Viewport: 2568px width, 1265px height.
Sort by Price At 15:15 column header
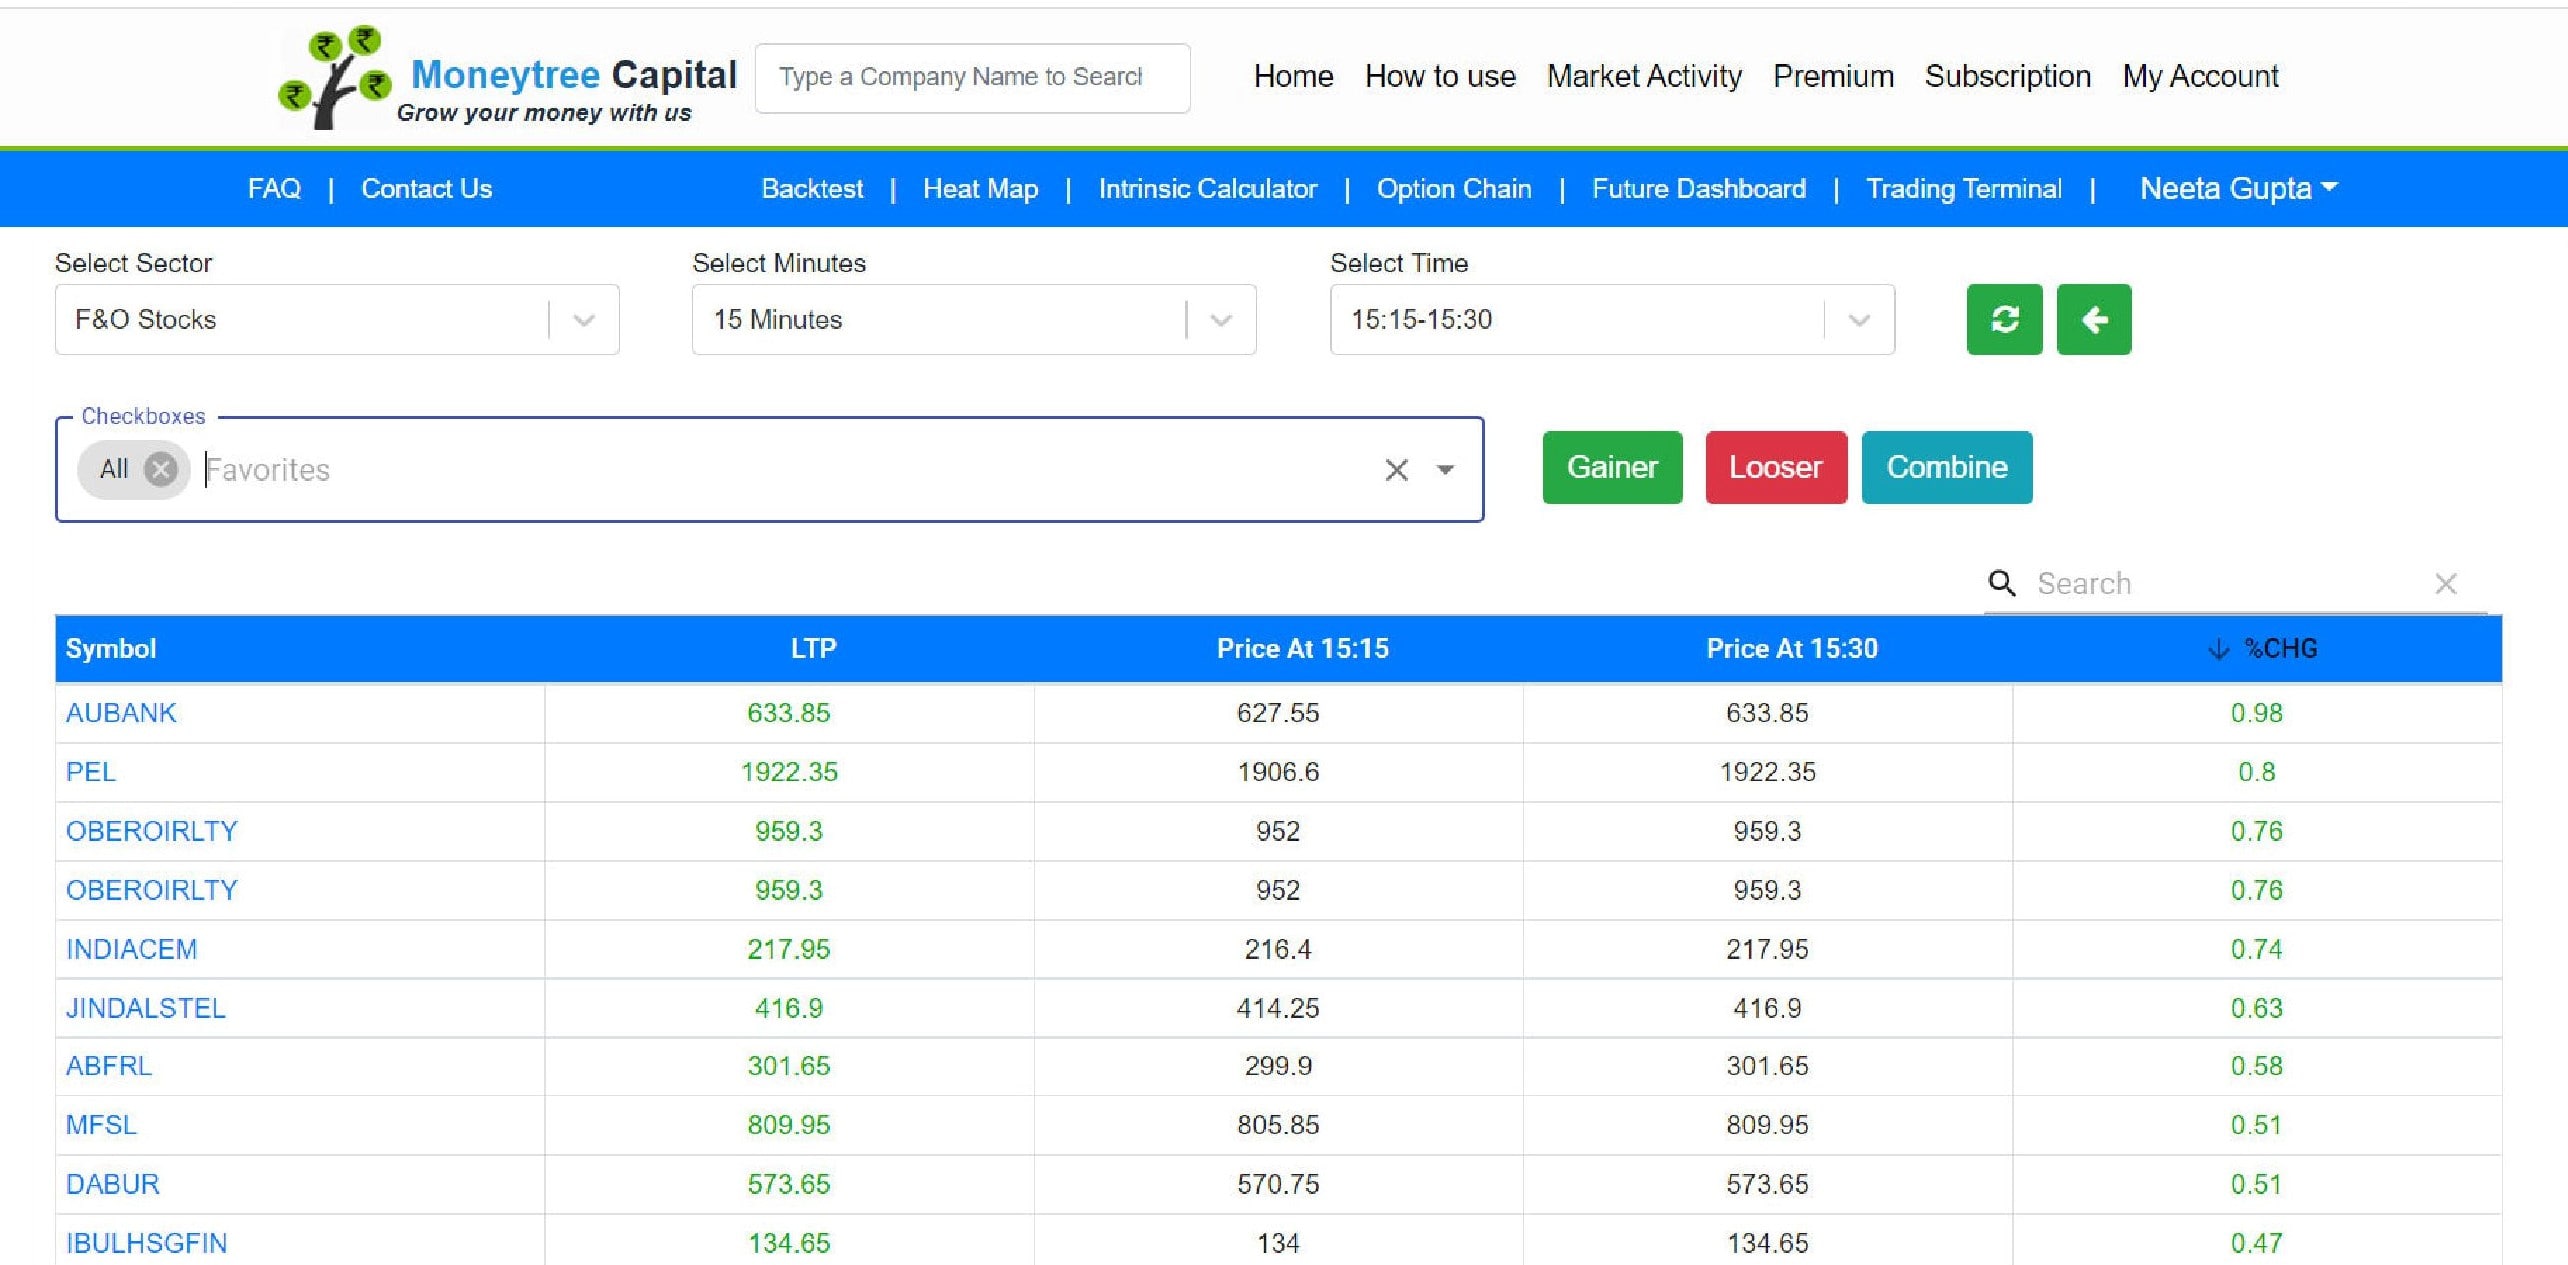1302,649
